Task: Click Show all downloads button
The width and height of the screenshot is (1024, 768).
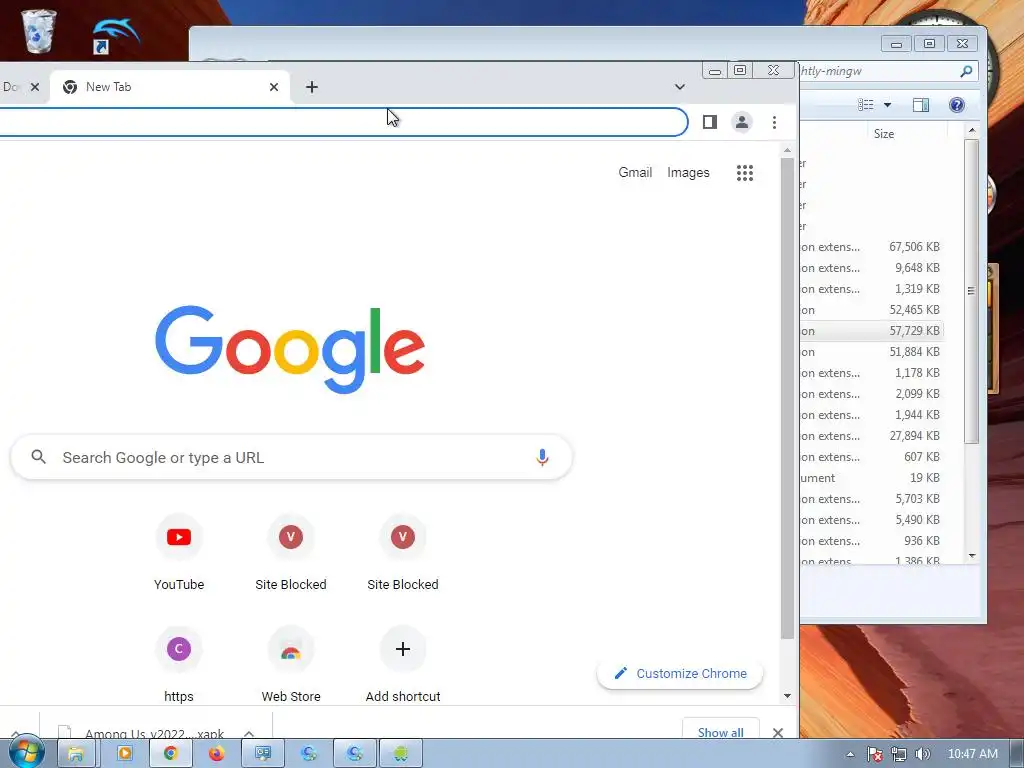Action: coord(720,731)
